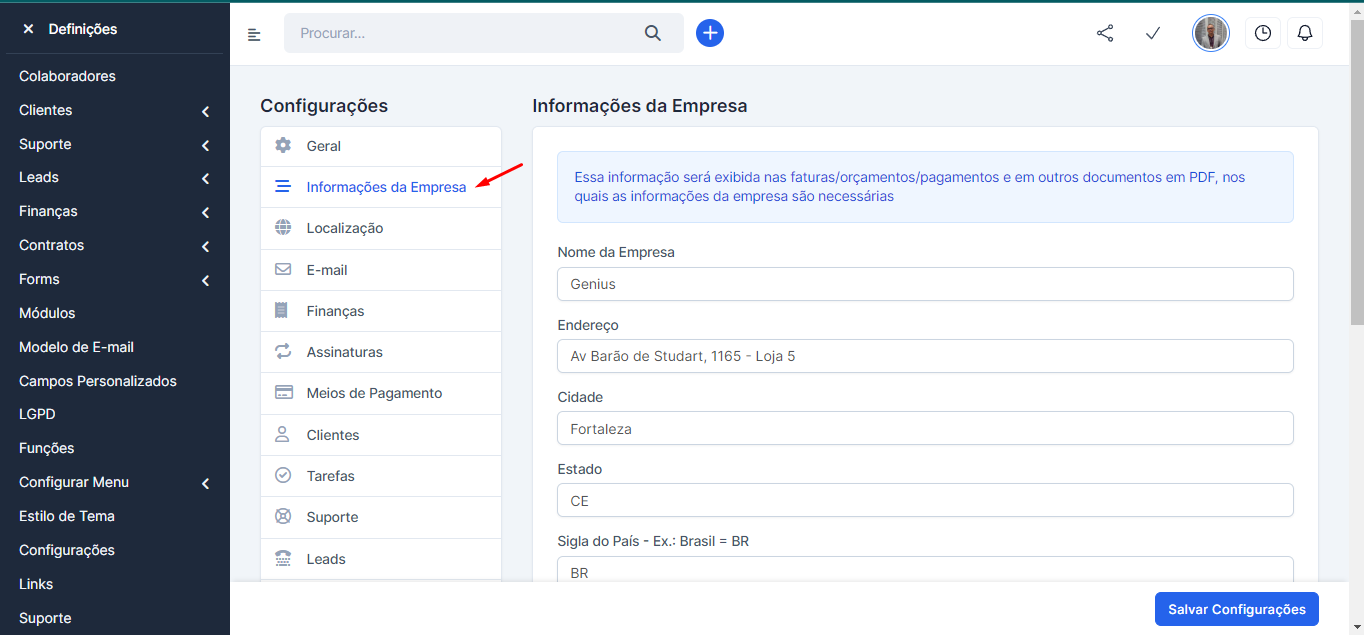Close the Definições sidebar with X icon
The width and height of the screenshot is (1364, 635).
point(28,29)
